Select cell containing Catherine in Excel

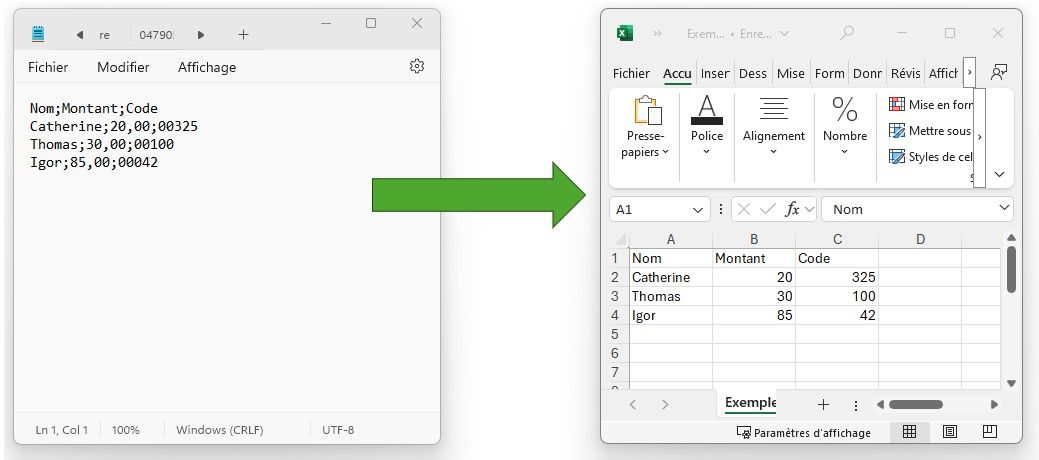click(x=670, y=277)
